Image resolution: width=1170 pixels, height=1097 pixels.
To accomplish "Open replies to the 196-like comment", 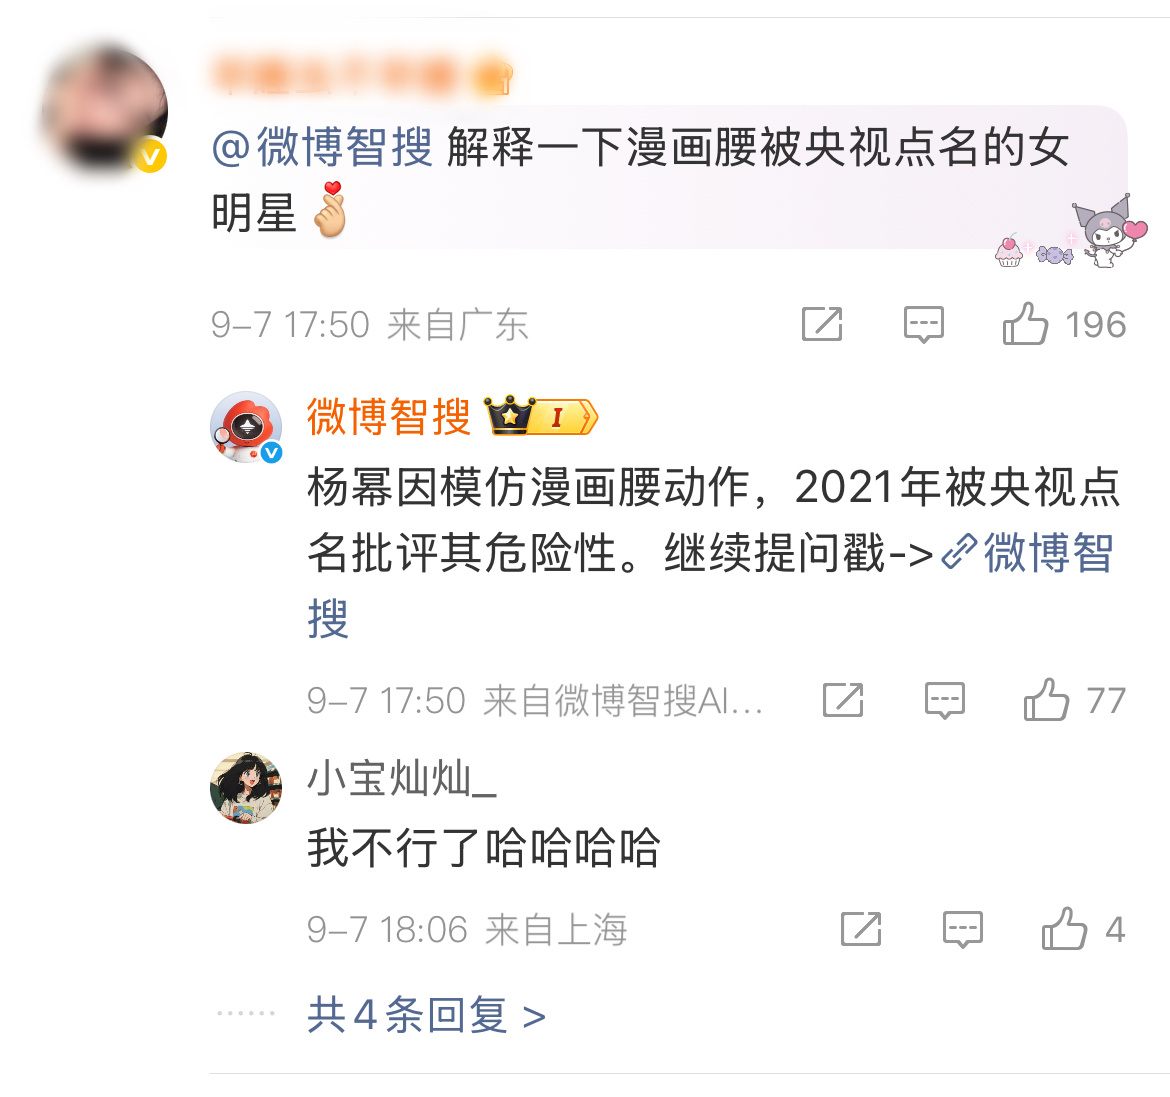I will pos(923,325).
